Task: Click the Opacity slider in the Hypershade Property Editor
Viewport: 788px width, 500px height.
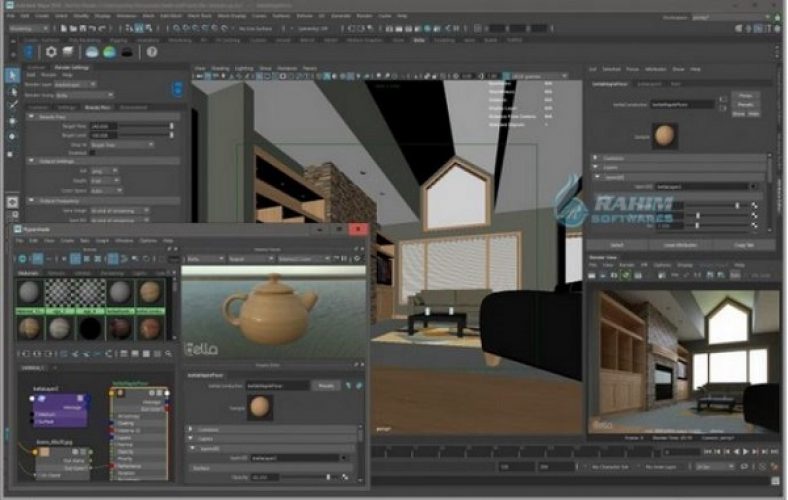Action: (305, 478)
